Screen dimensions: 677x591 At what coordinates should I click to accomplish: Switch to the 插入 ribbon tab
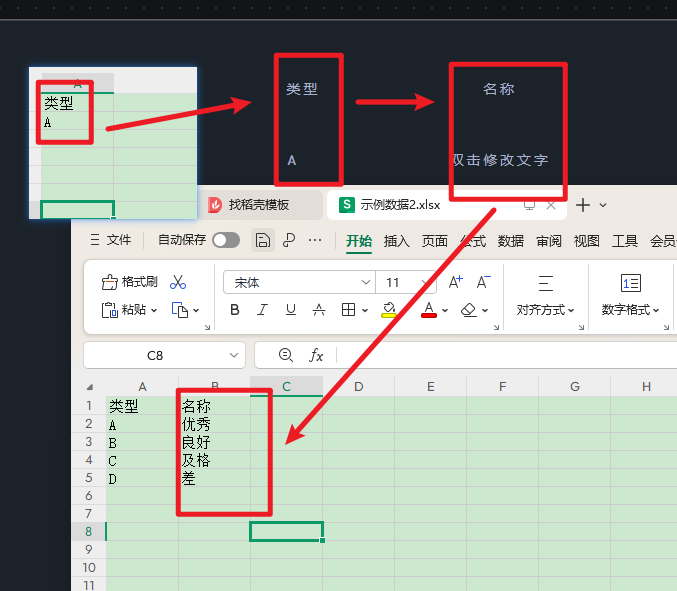coord(397,240)
